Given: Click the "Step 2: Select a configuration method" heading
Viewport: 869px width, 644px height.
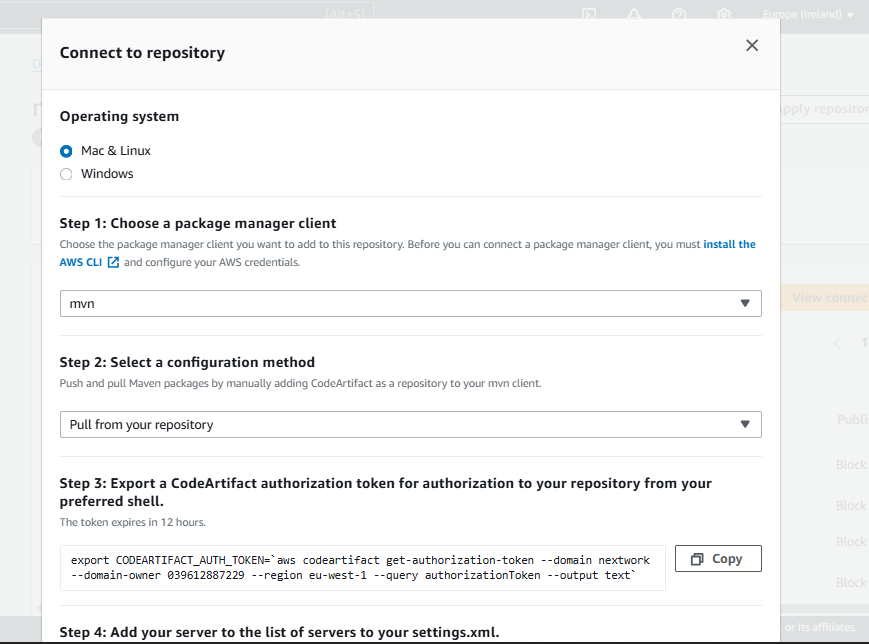Looking at the screenshot, I should (187, 362).
